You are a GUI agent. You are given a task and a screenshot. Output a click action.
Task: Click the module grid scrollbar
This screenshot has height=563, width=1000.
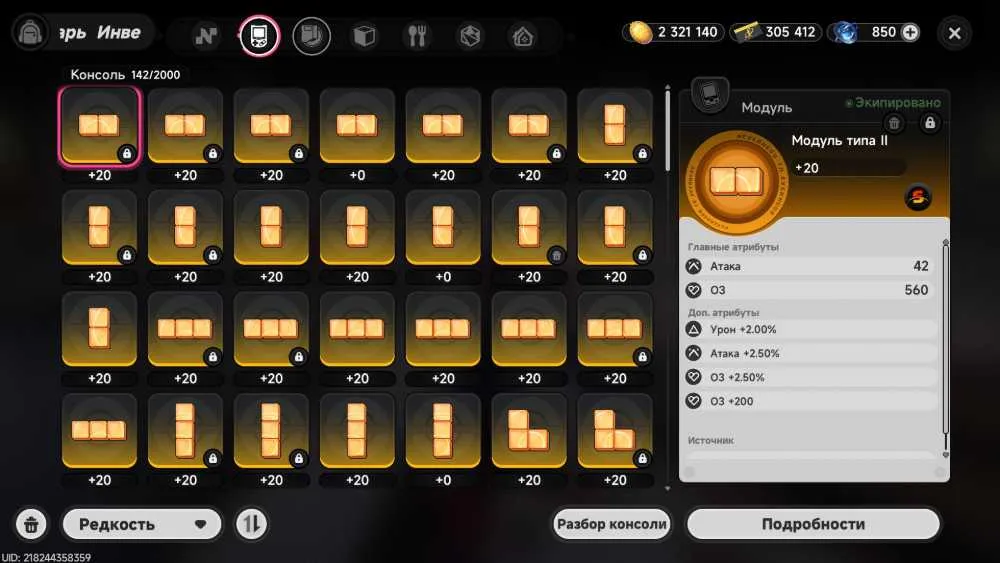coord(667,131)
